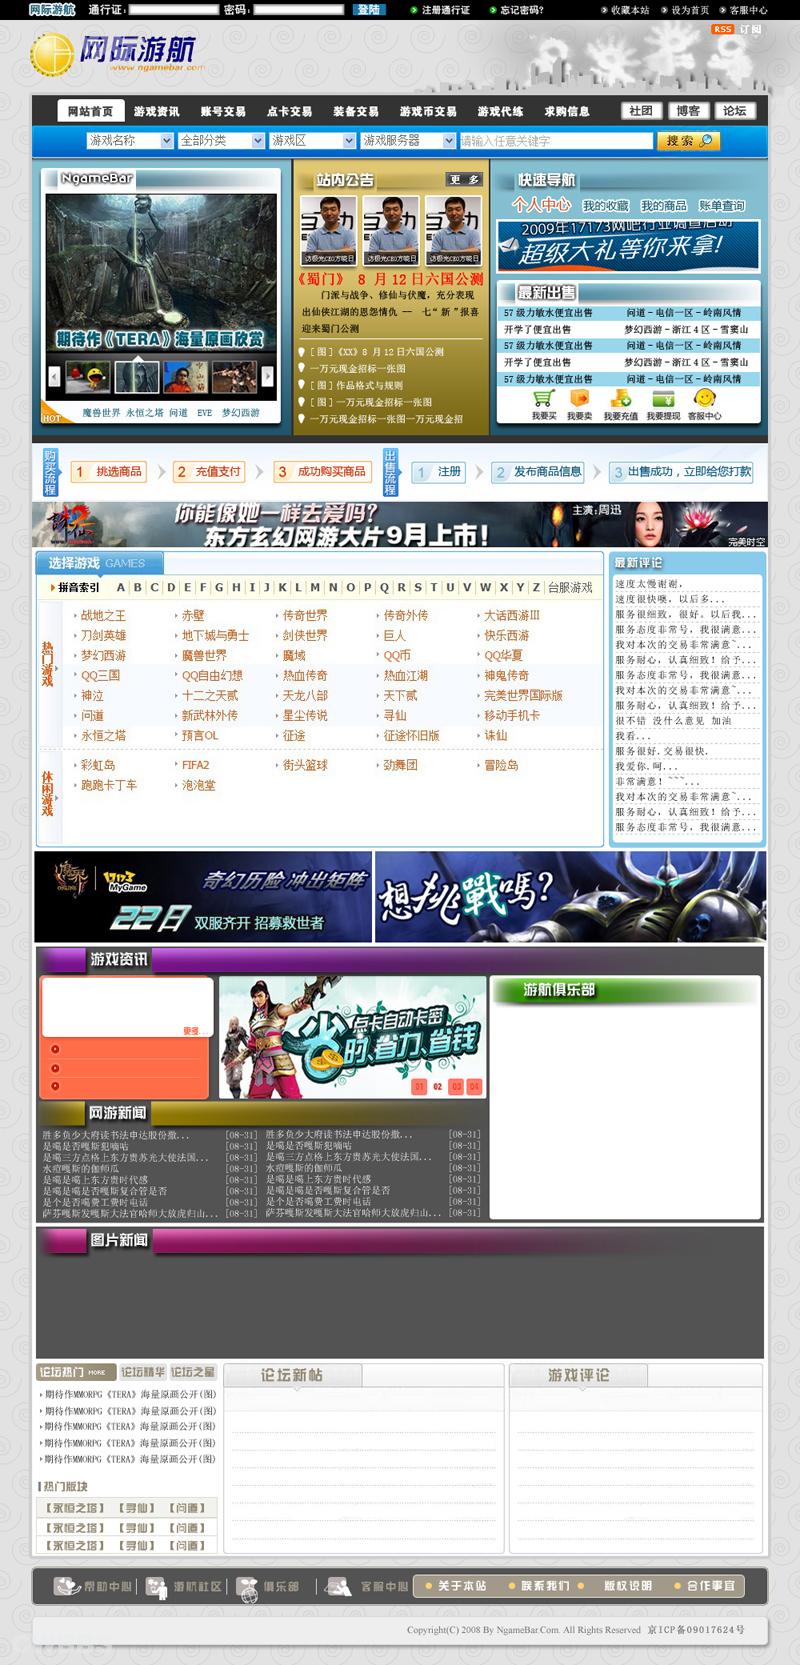Open the 账单查询 link
The height and width of the screenshot is (1665, 800).
[x=721, y=206]
